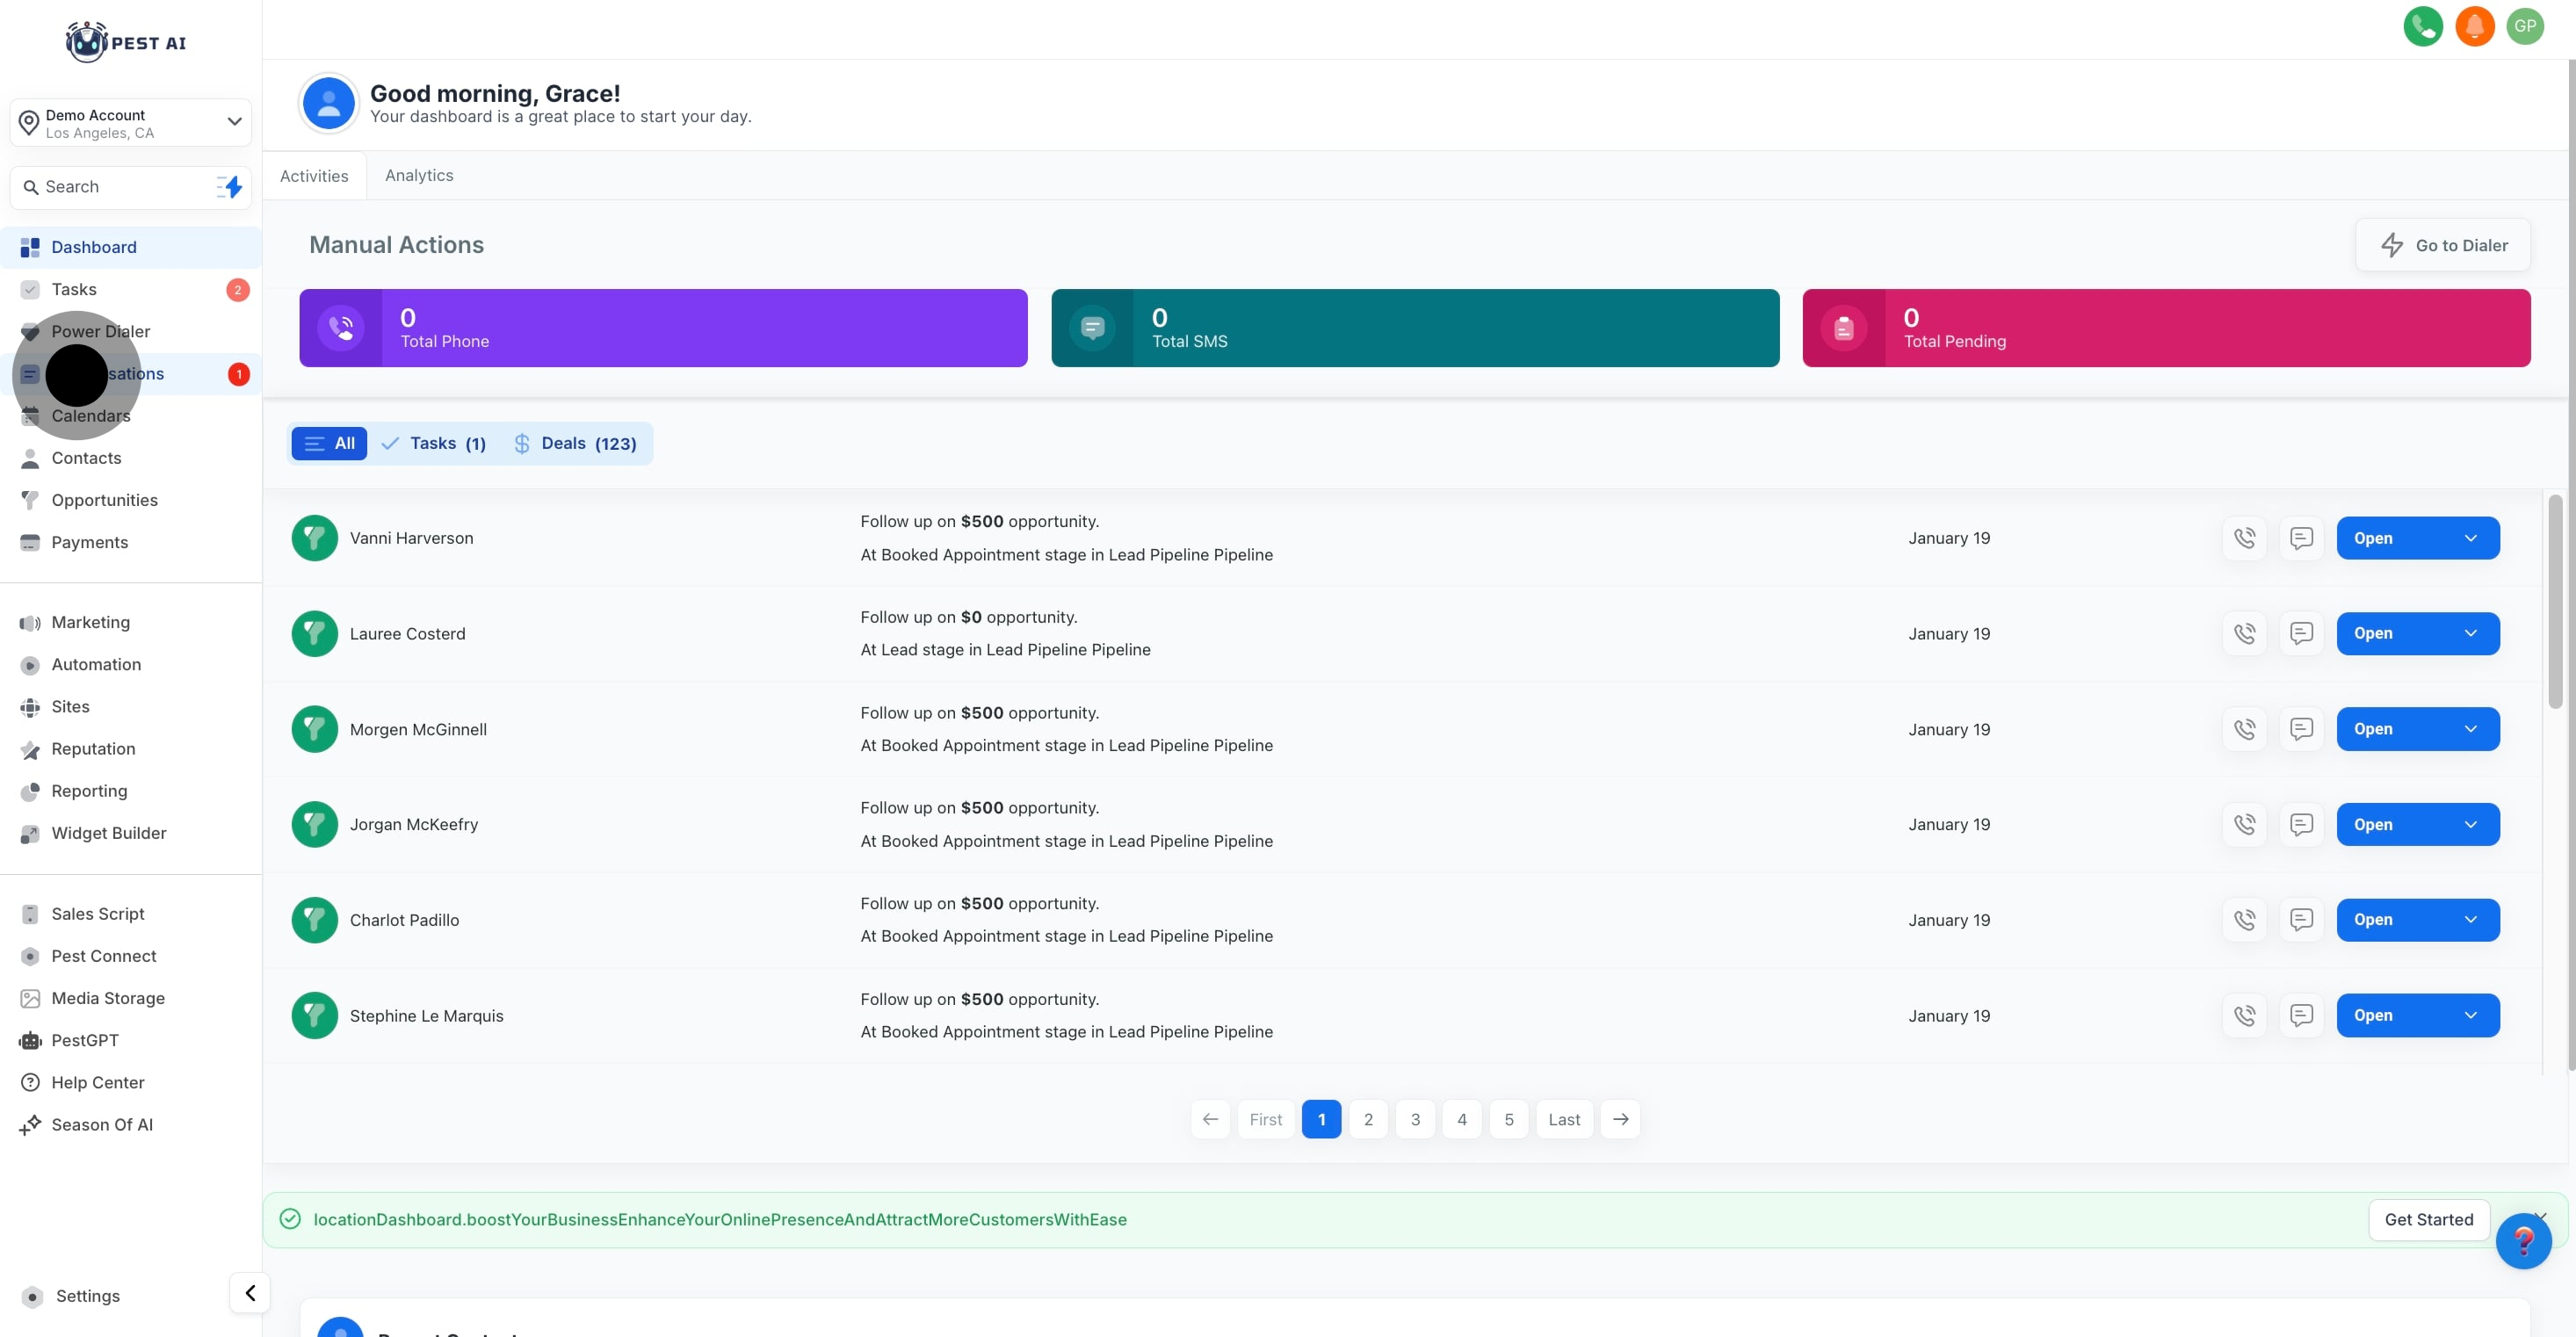
Task: Expand the Demo Account location dropdown
Action: point(233,122)
